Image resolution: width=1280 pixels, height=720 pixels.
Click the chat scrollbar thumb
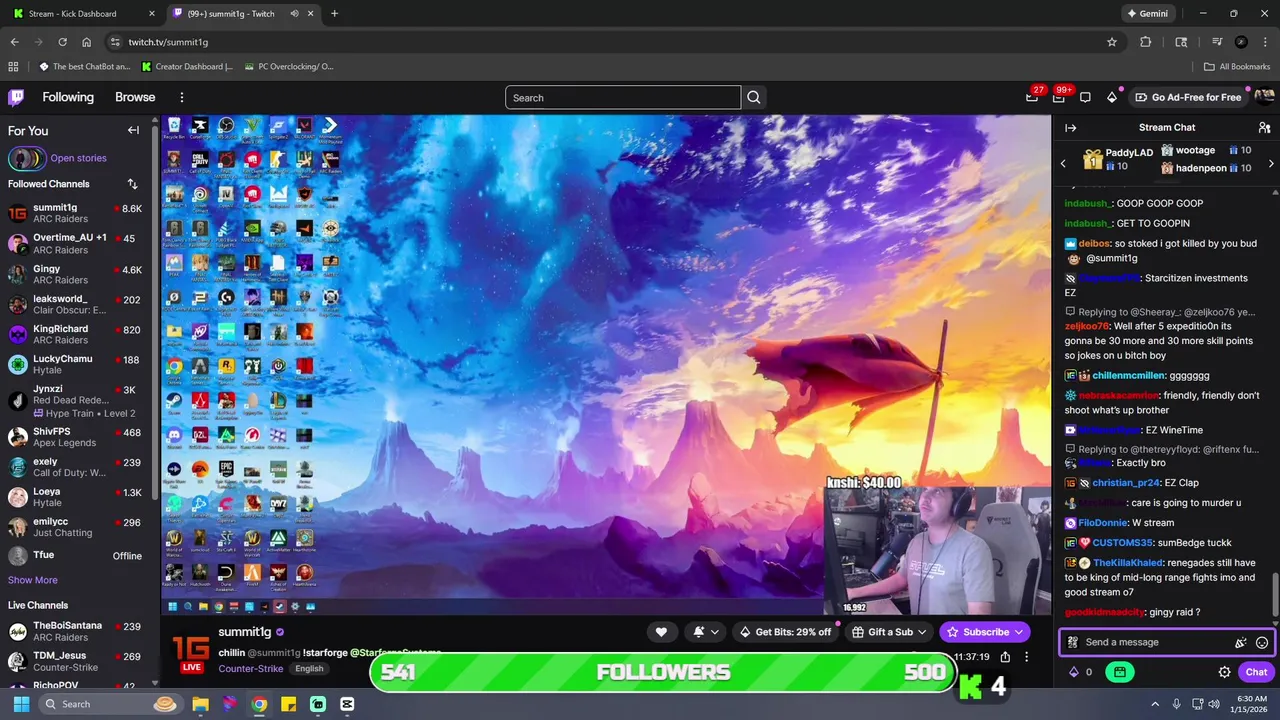click(x=1275, y=596)
